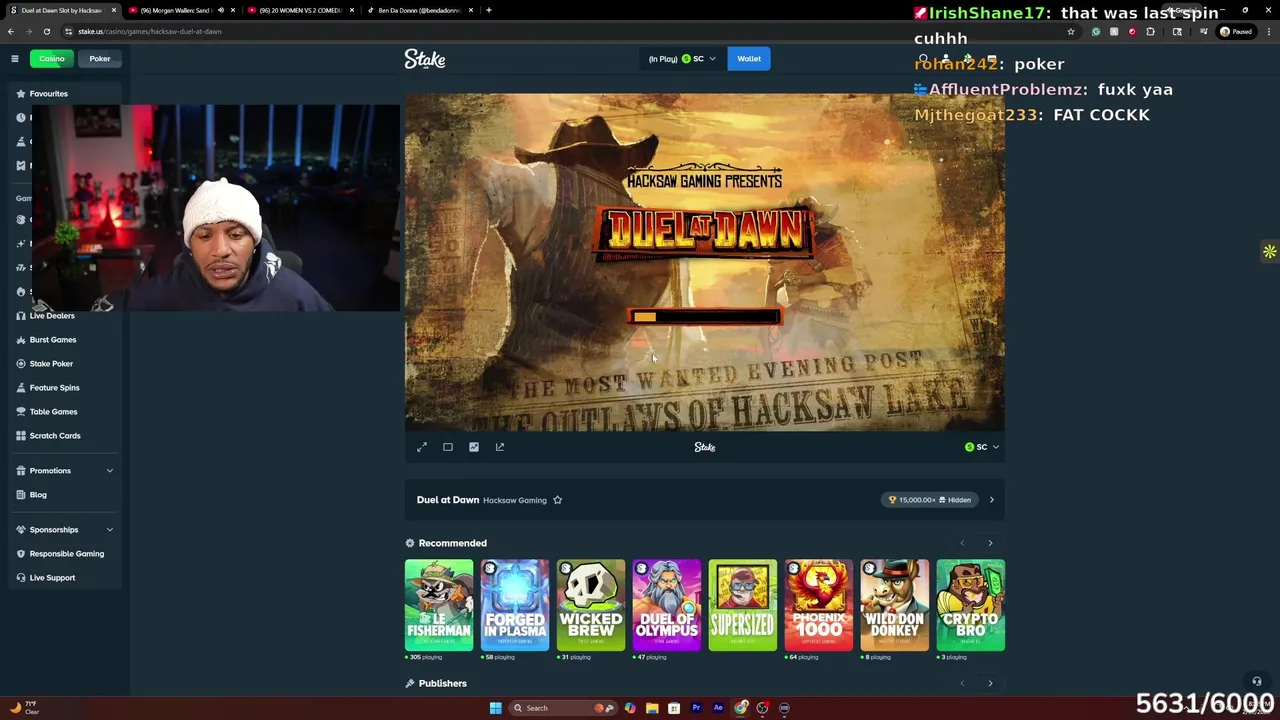Open Feature Spins in sidebar

click(x=54, y=388)
